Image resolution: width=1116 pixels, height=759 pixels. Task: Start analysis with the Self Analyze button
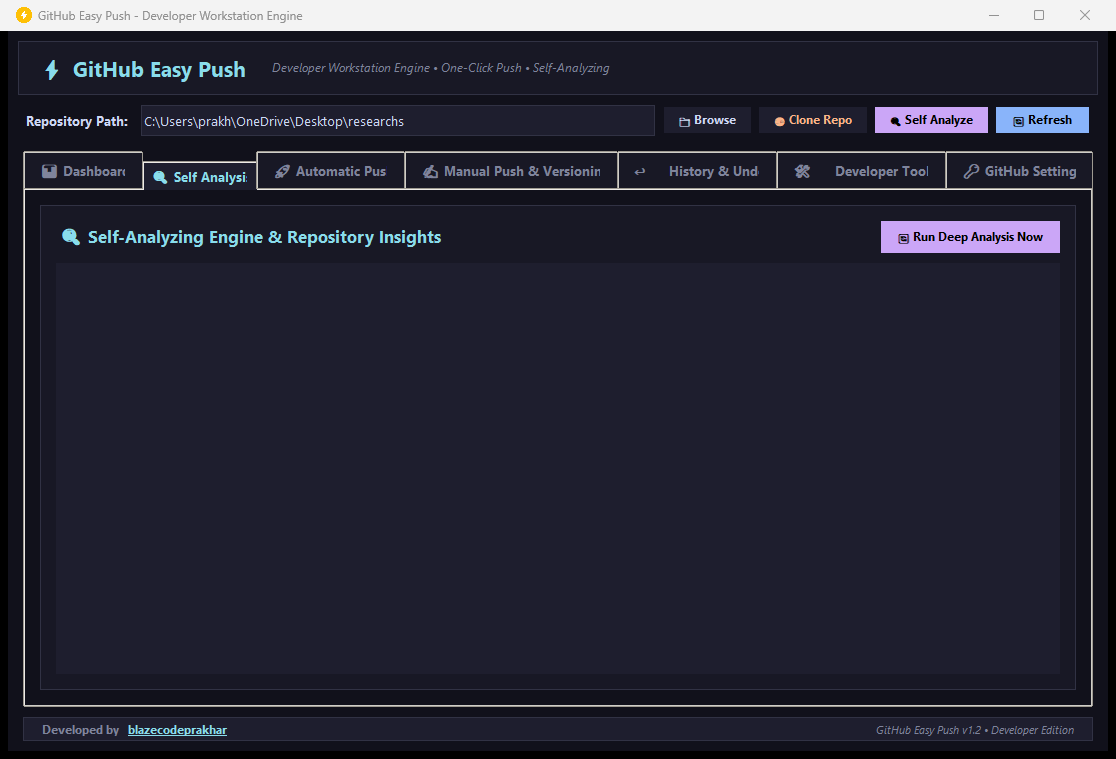tap(931, 120)
